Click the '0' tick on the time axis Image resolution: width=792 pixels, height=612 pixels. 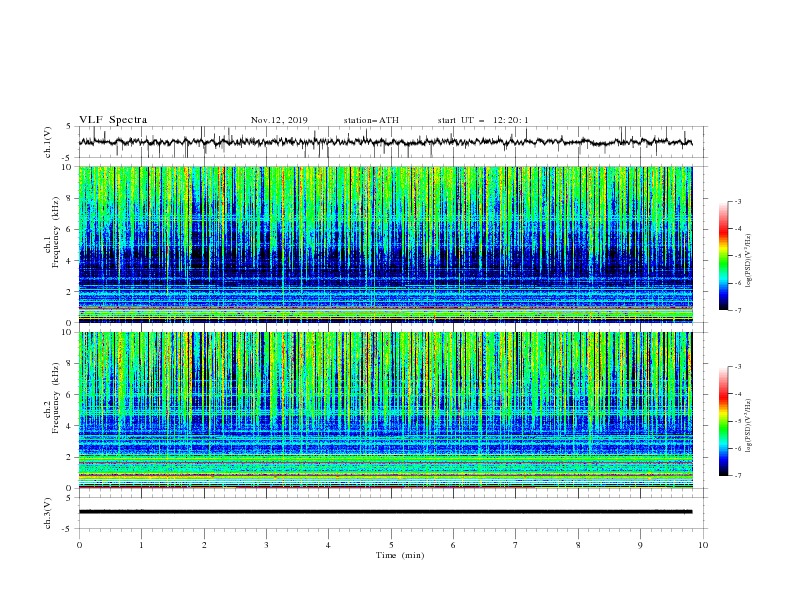pyautogui.click(x=79, y=545)
